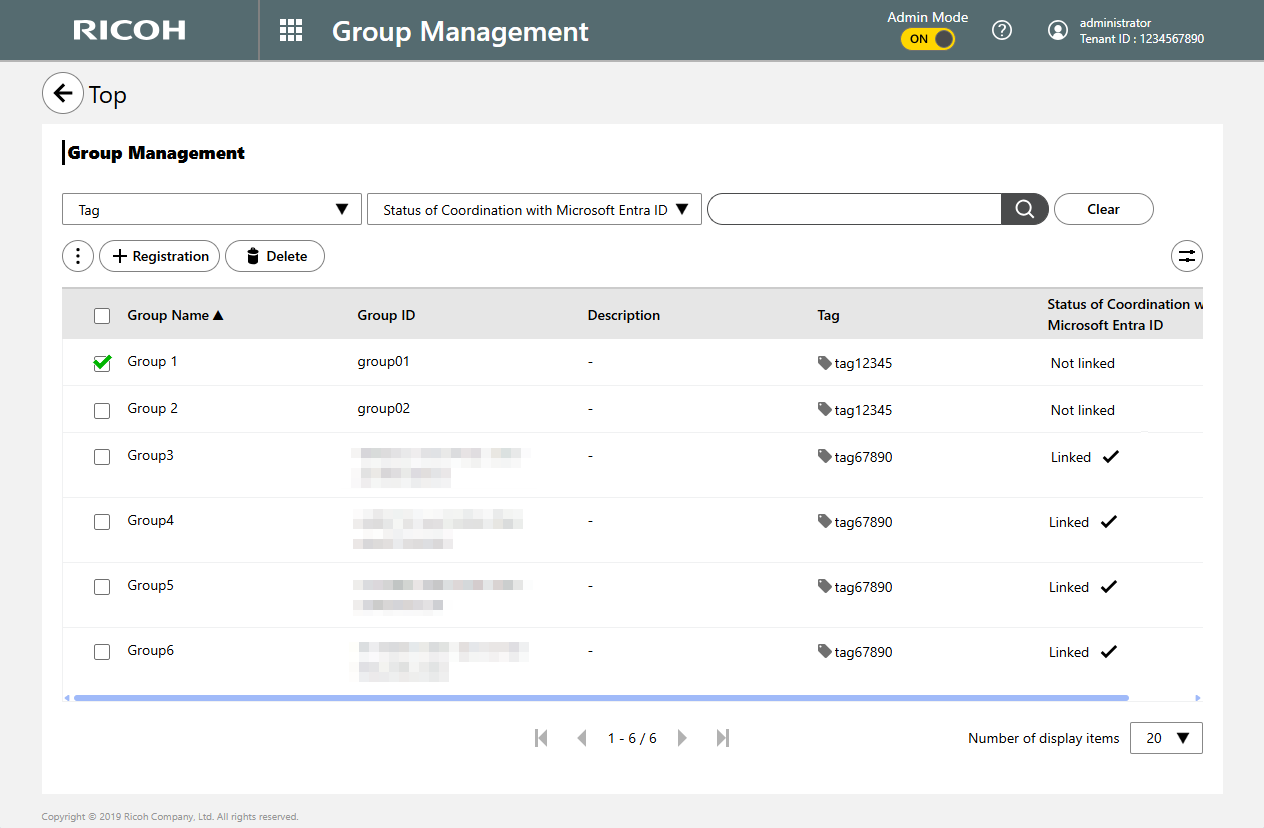Turn off the Admin Mode toggle
1264x828 pixels.
point(928,39)
